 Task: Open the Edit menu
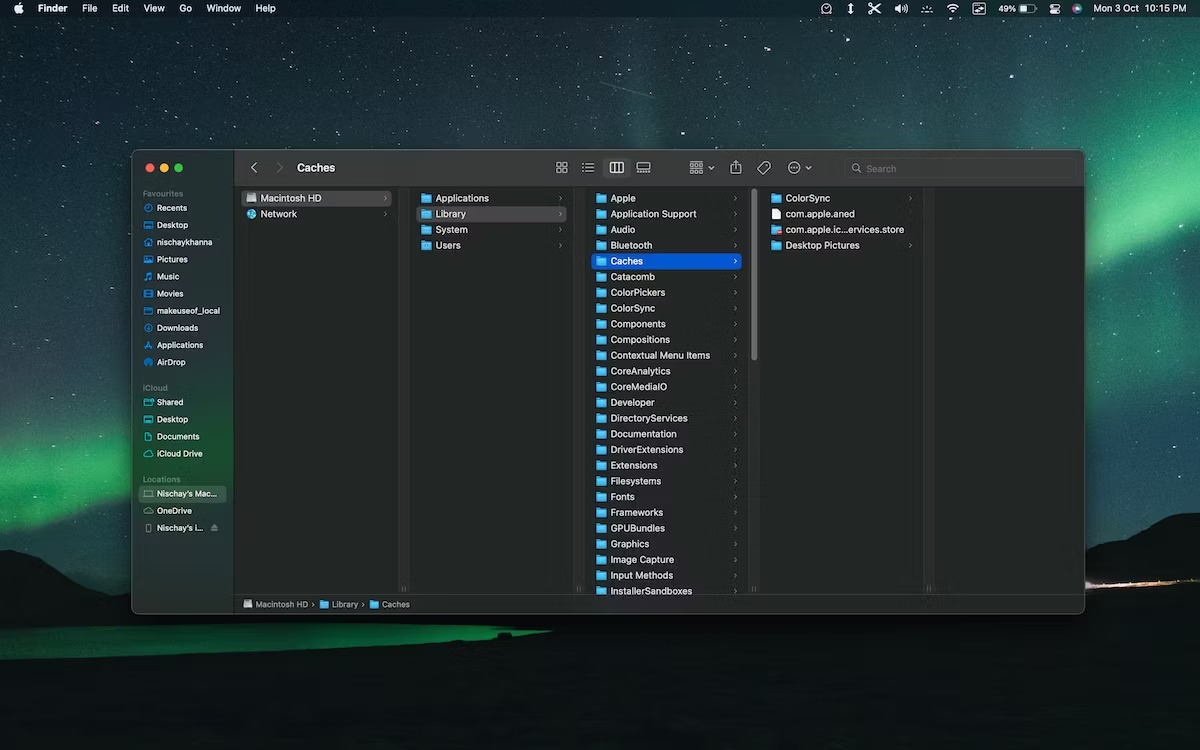point(121,8)
